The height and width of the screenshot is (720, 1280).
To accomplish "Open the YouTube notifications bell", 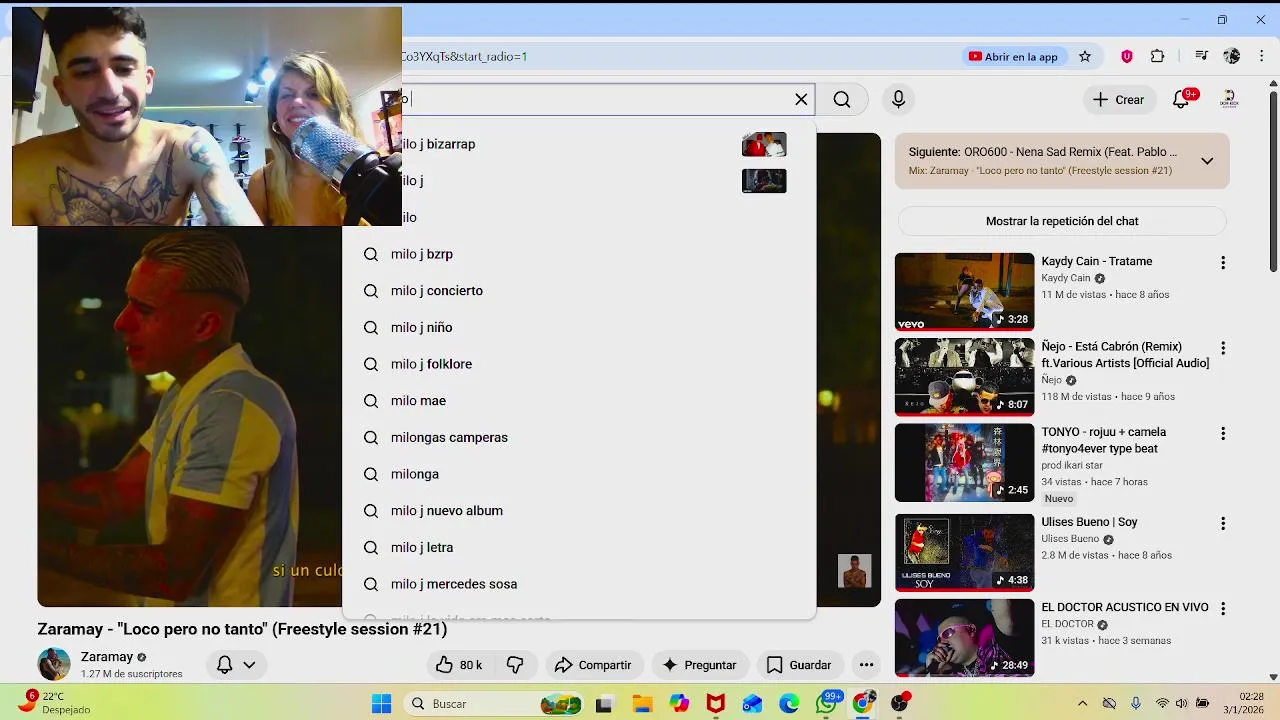I will tap(1182, 99).
